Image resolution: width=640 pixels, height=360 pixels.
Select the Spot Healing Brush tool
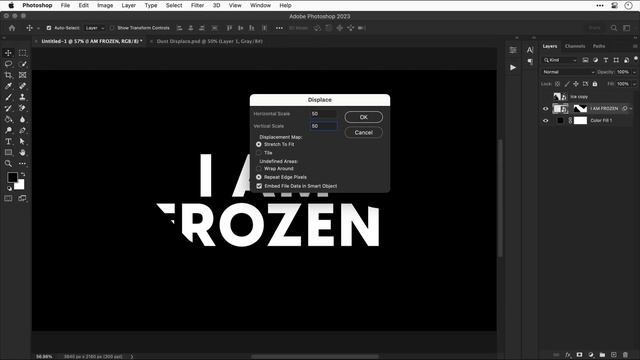22,86
